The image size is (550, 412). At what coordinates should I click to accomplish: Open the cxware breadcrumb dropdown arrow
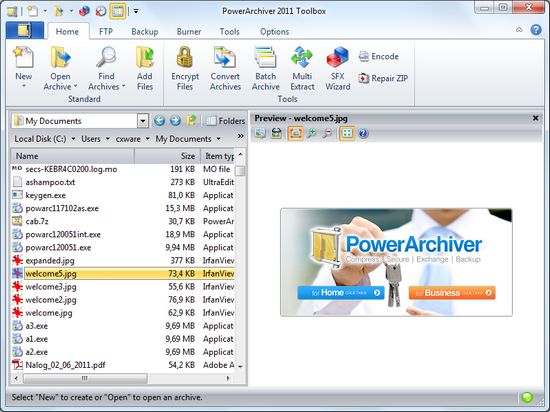(x=148, y=139)
